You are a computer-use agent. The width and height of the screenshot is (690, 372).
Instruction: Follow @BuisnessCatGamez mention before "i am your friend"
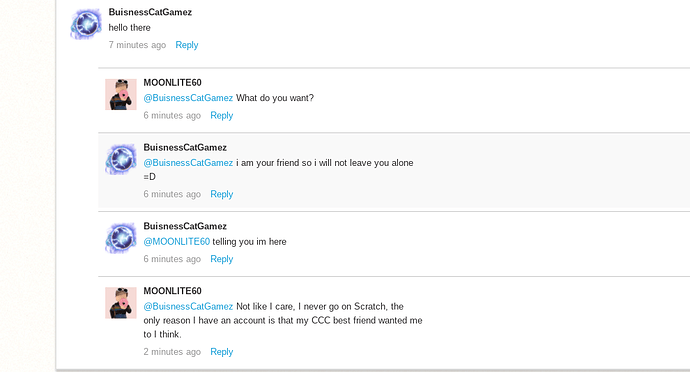pos(188,162)
